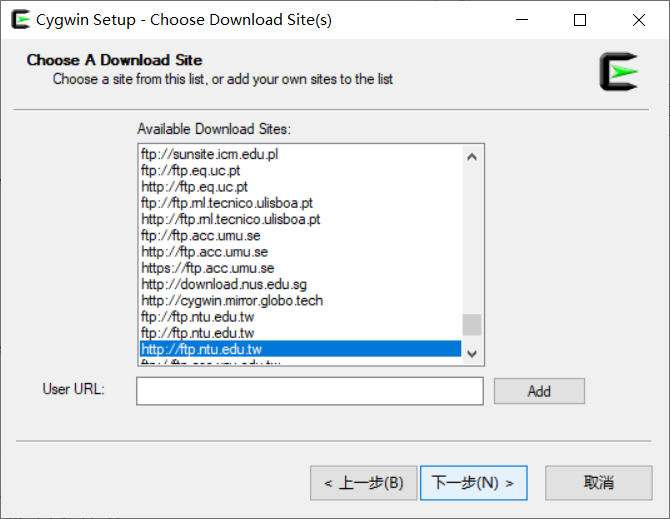Click the Cygwin icon in the title bar
The image size is (670, 519).
click(x=19, y=19)
